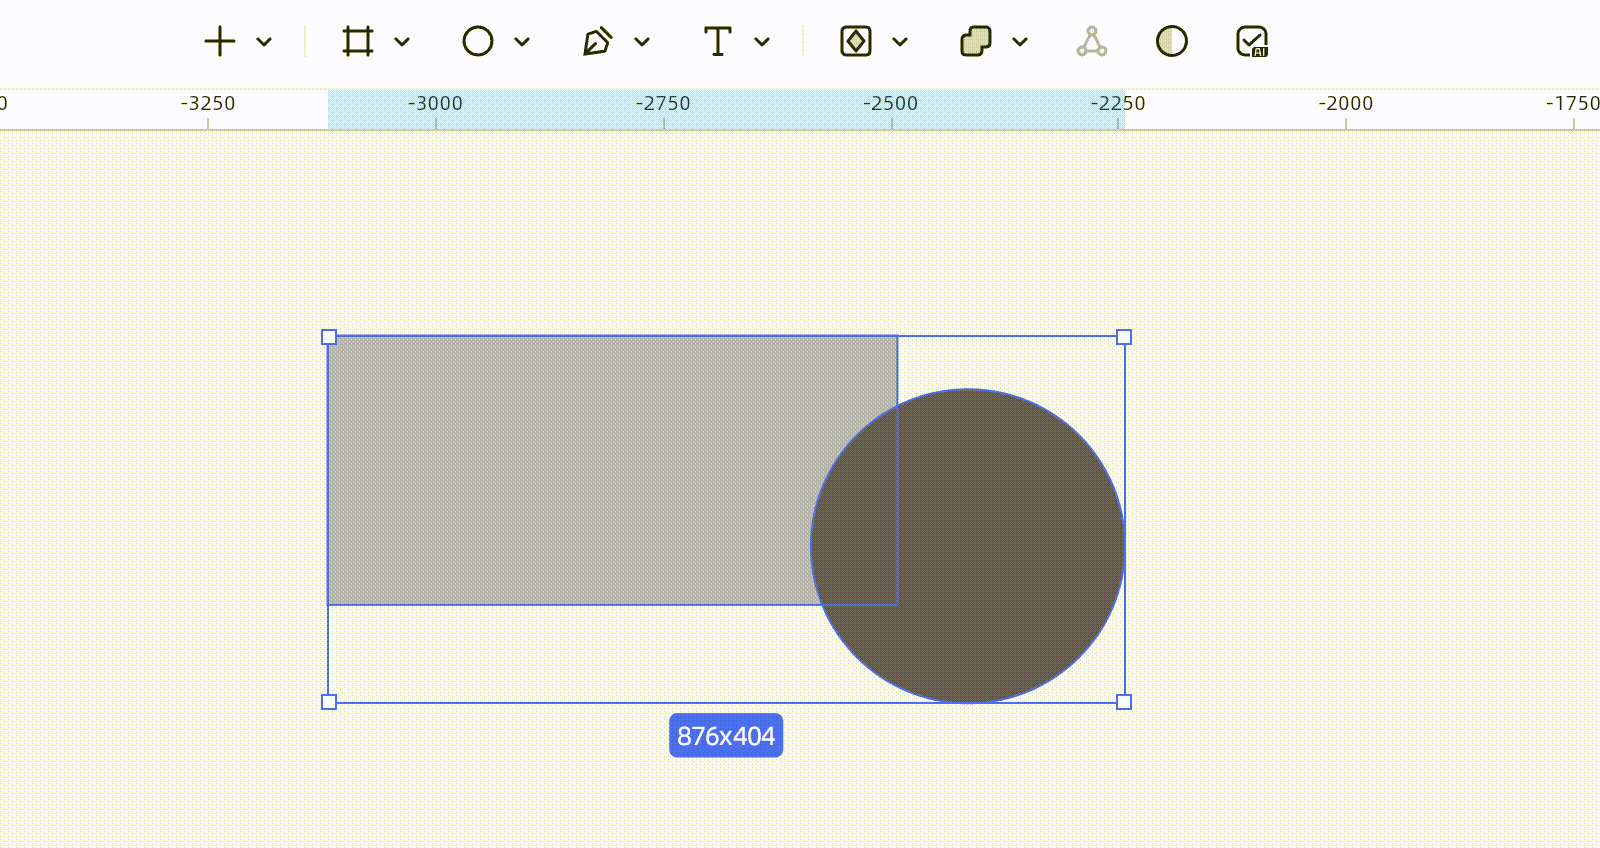Click the vector nodes edit icon
This screenshot has height=848, width=1600.
coord(1092,41)
